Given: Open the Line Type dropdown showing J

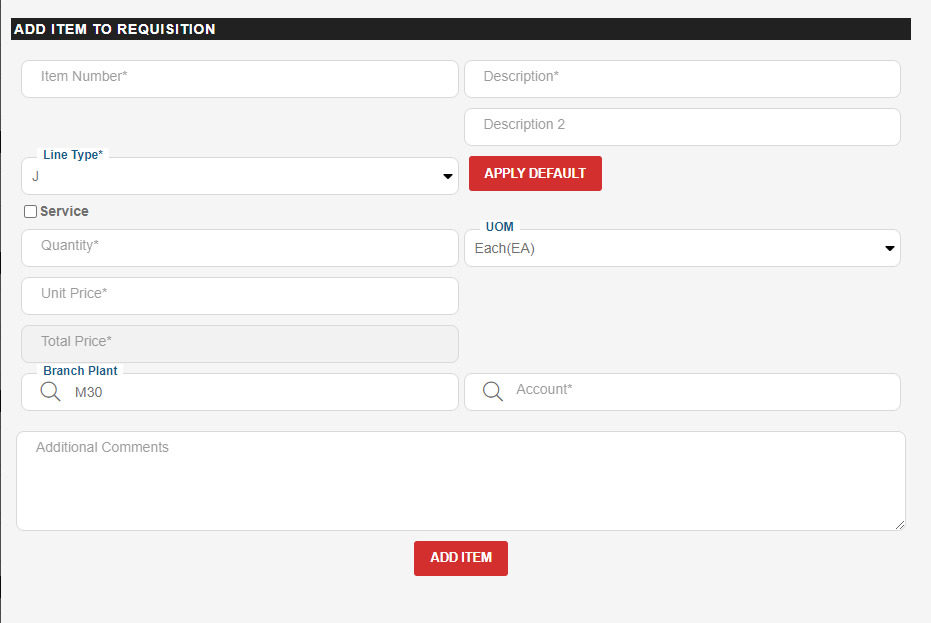Looking at the screenshot, I should [x=239, y=177].
